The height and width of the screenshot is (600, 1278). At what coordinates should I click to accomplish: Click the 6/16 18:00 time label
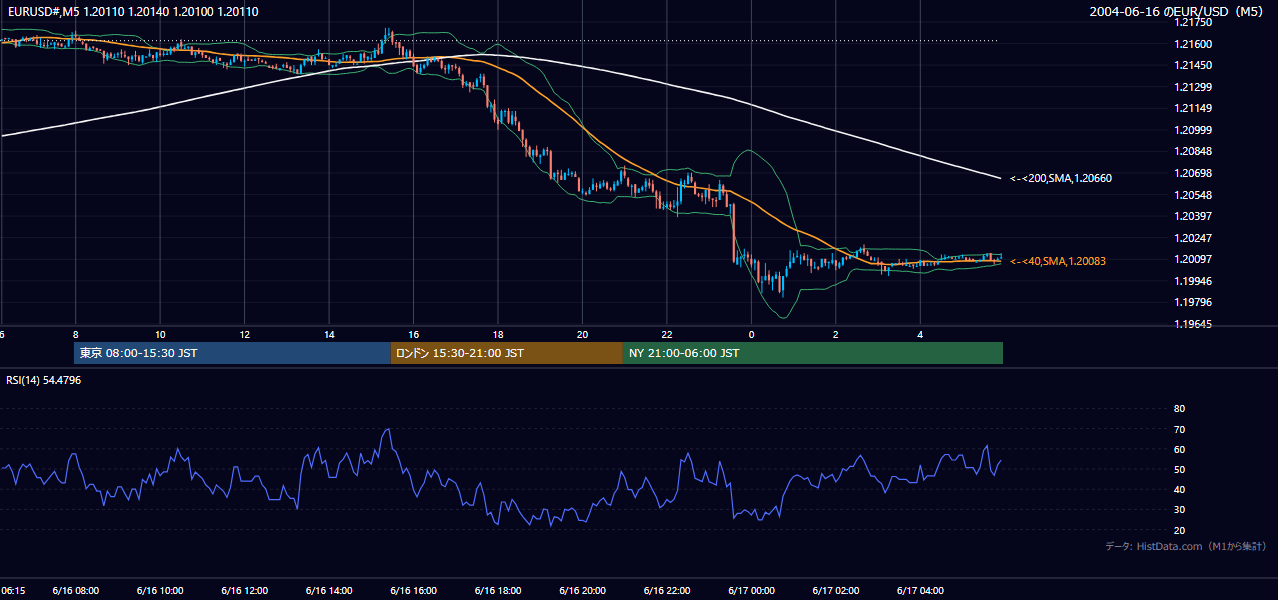[x=498, y=591]
